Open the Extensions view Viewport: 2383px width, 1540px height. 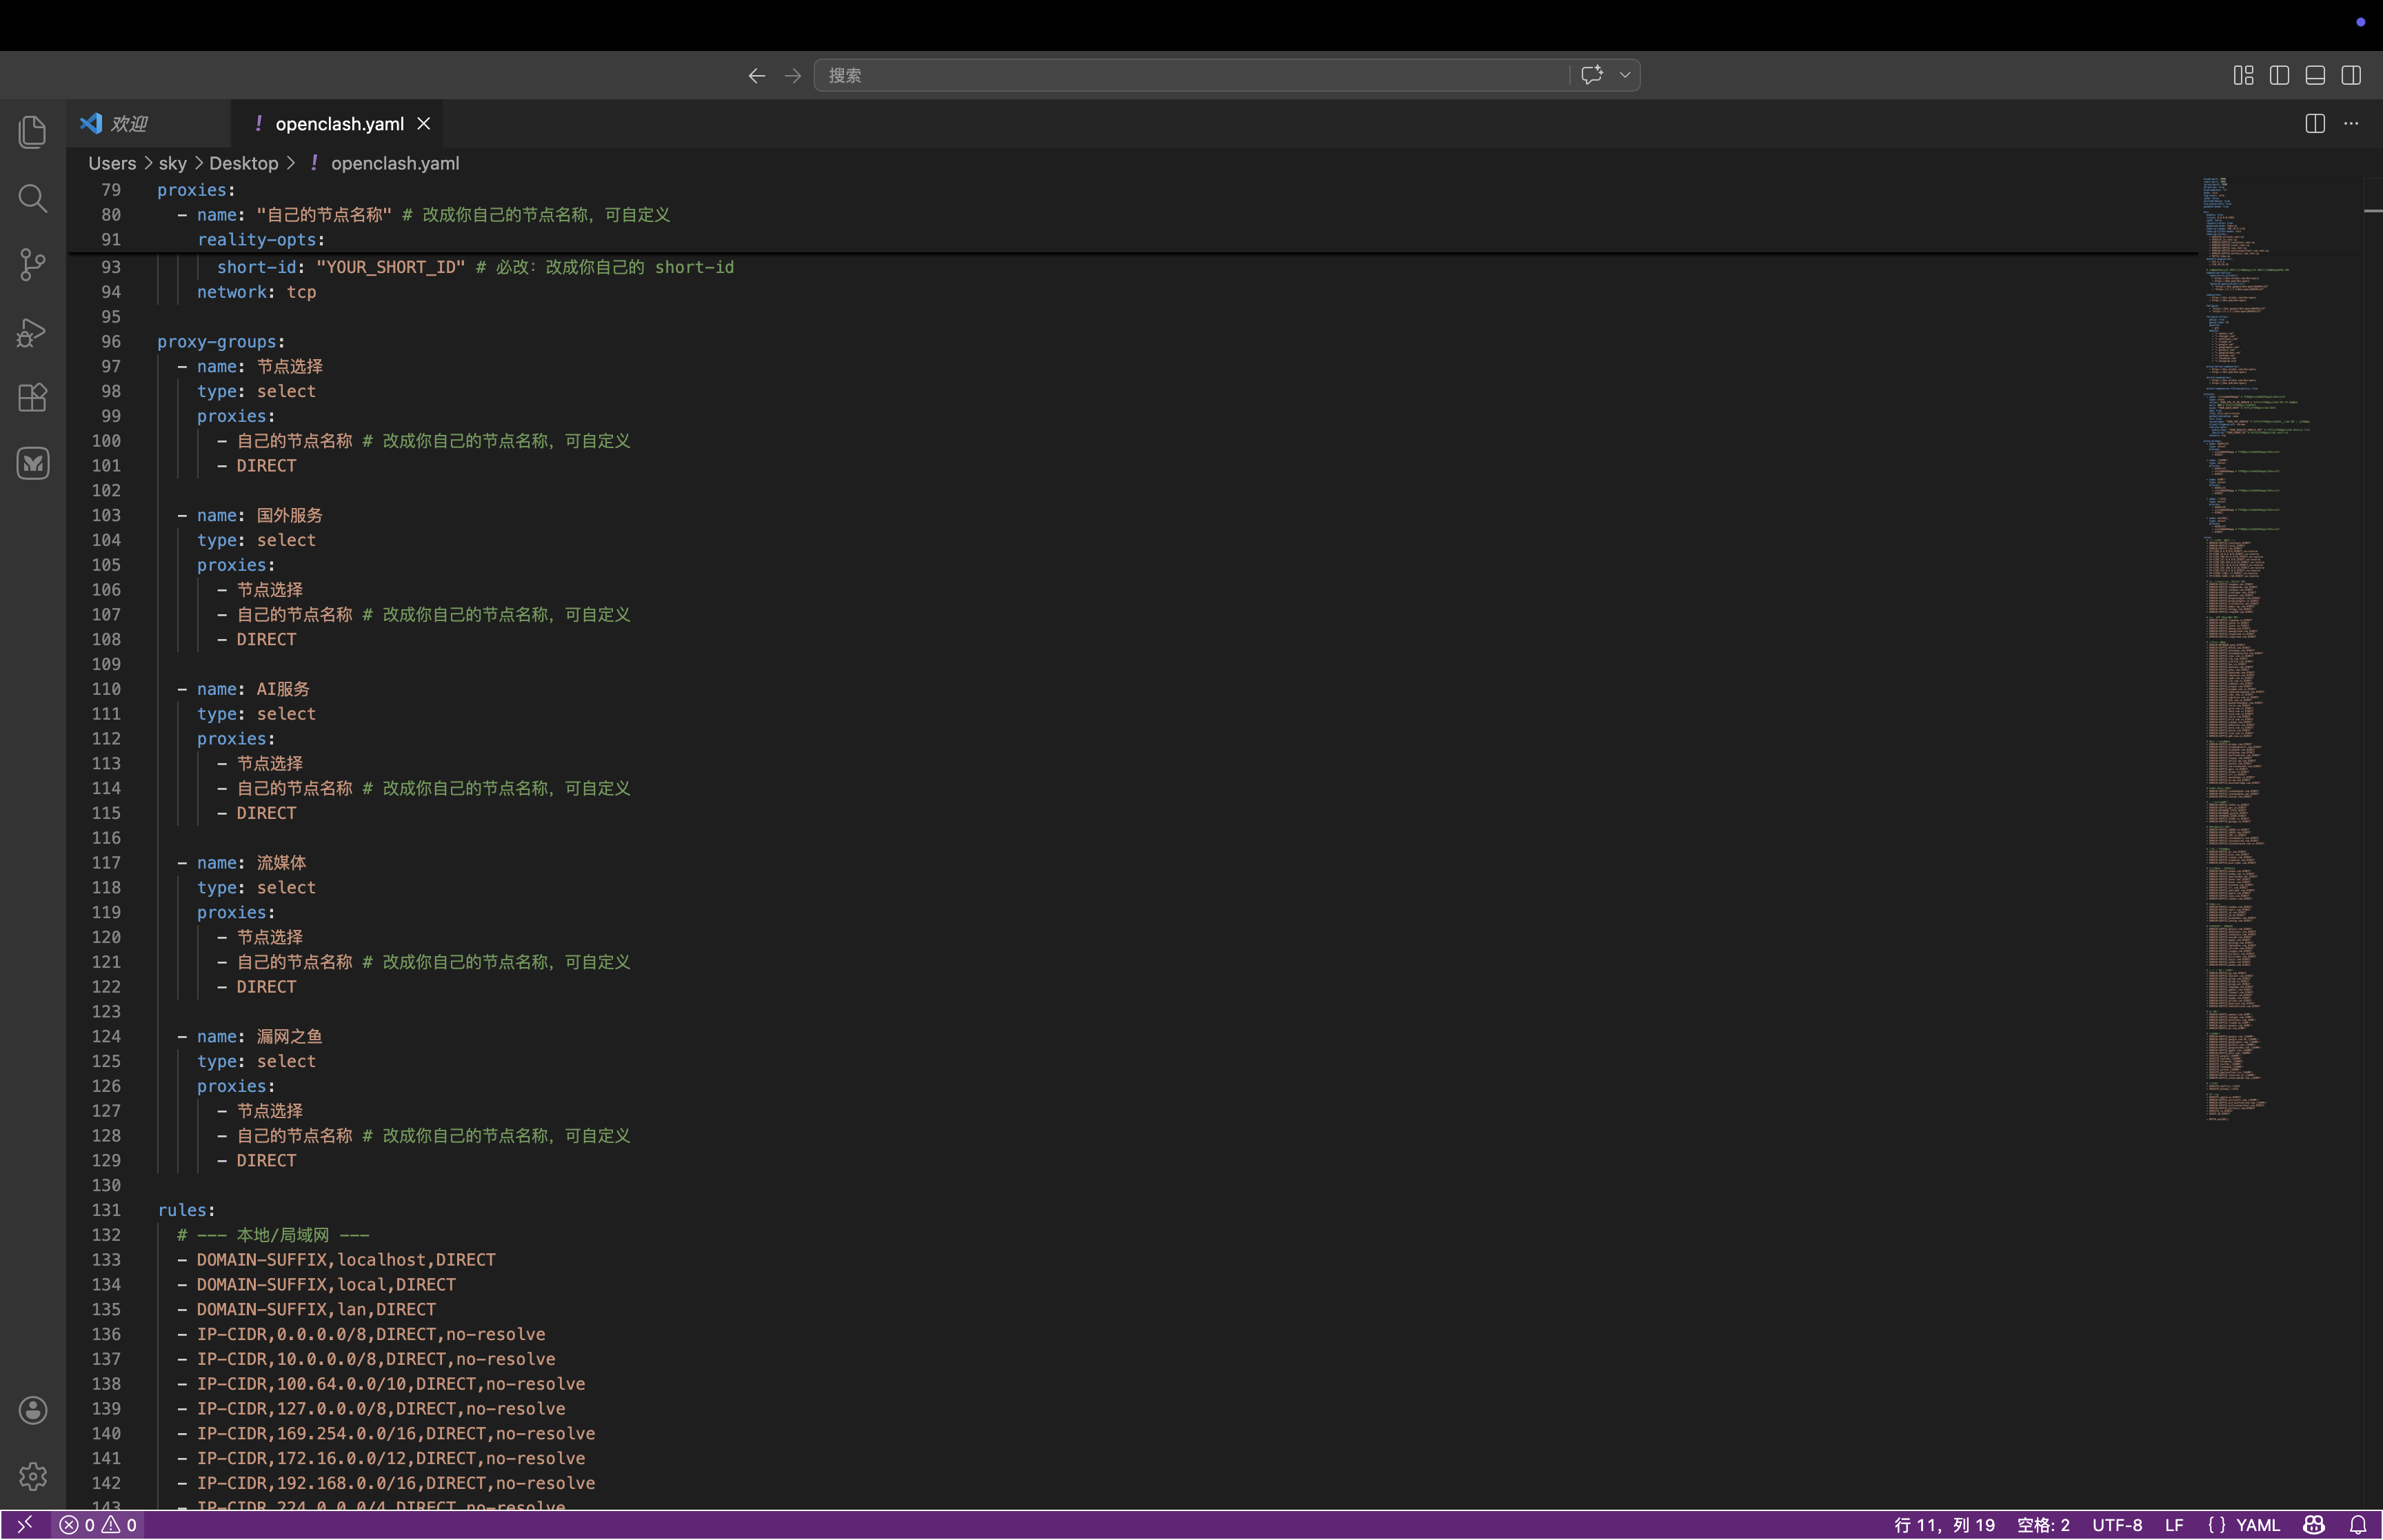(x=32, y=398)
